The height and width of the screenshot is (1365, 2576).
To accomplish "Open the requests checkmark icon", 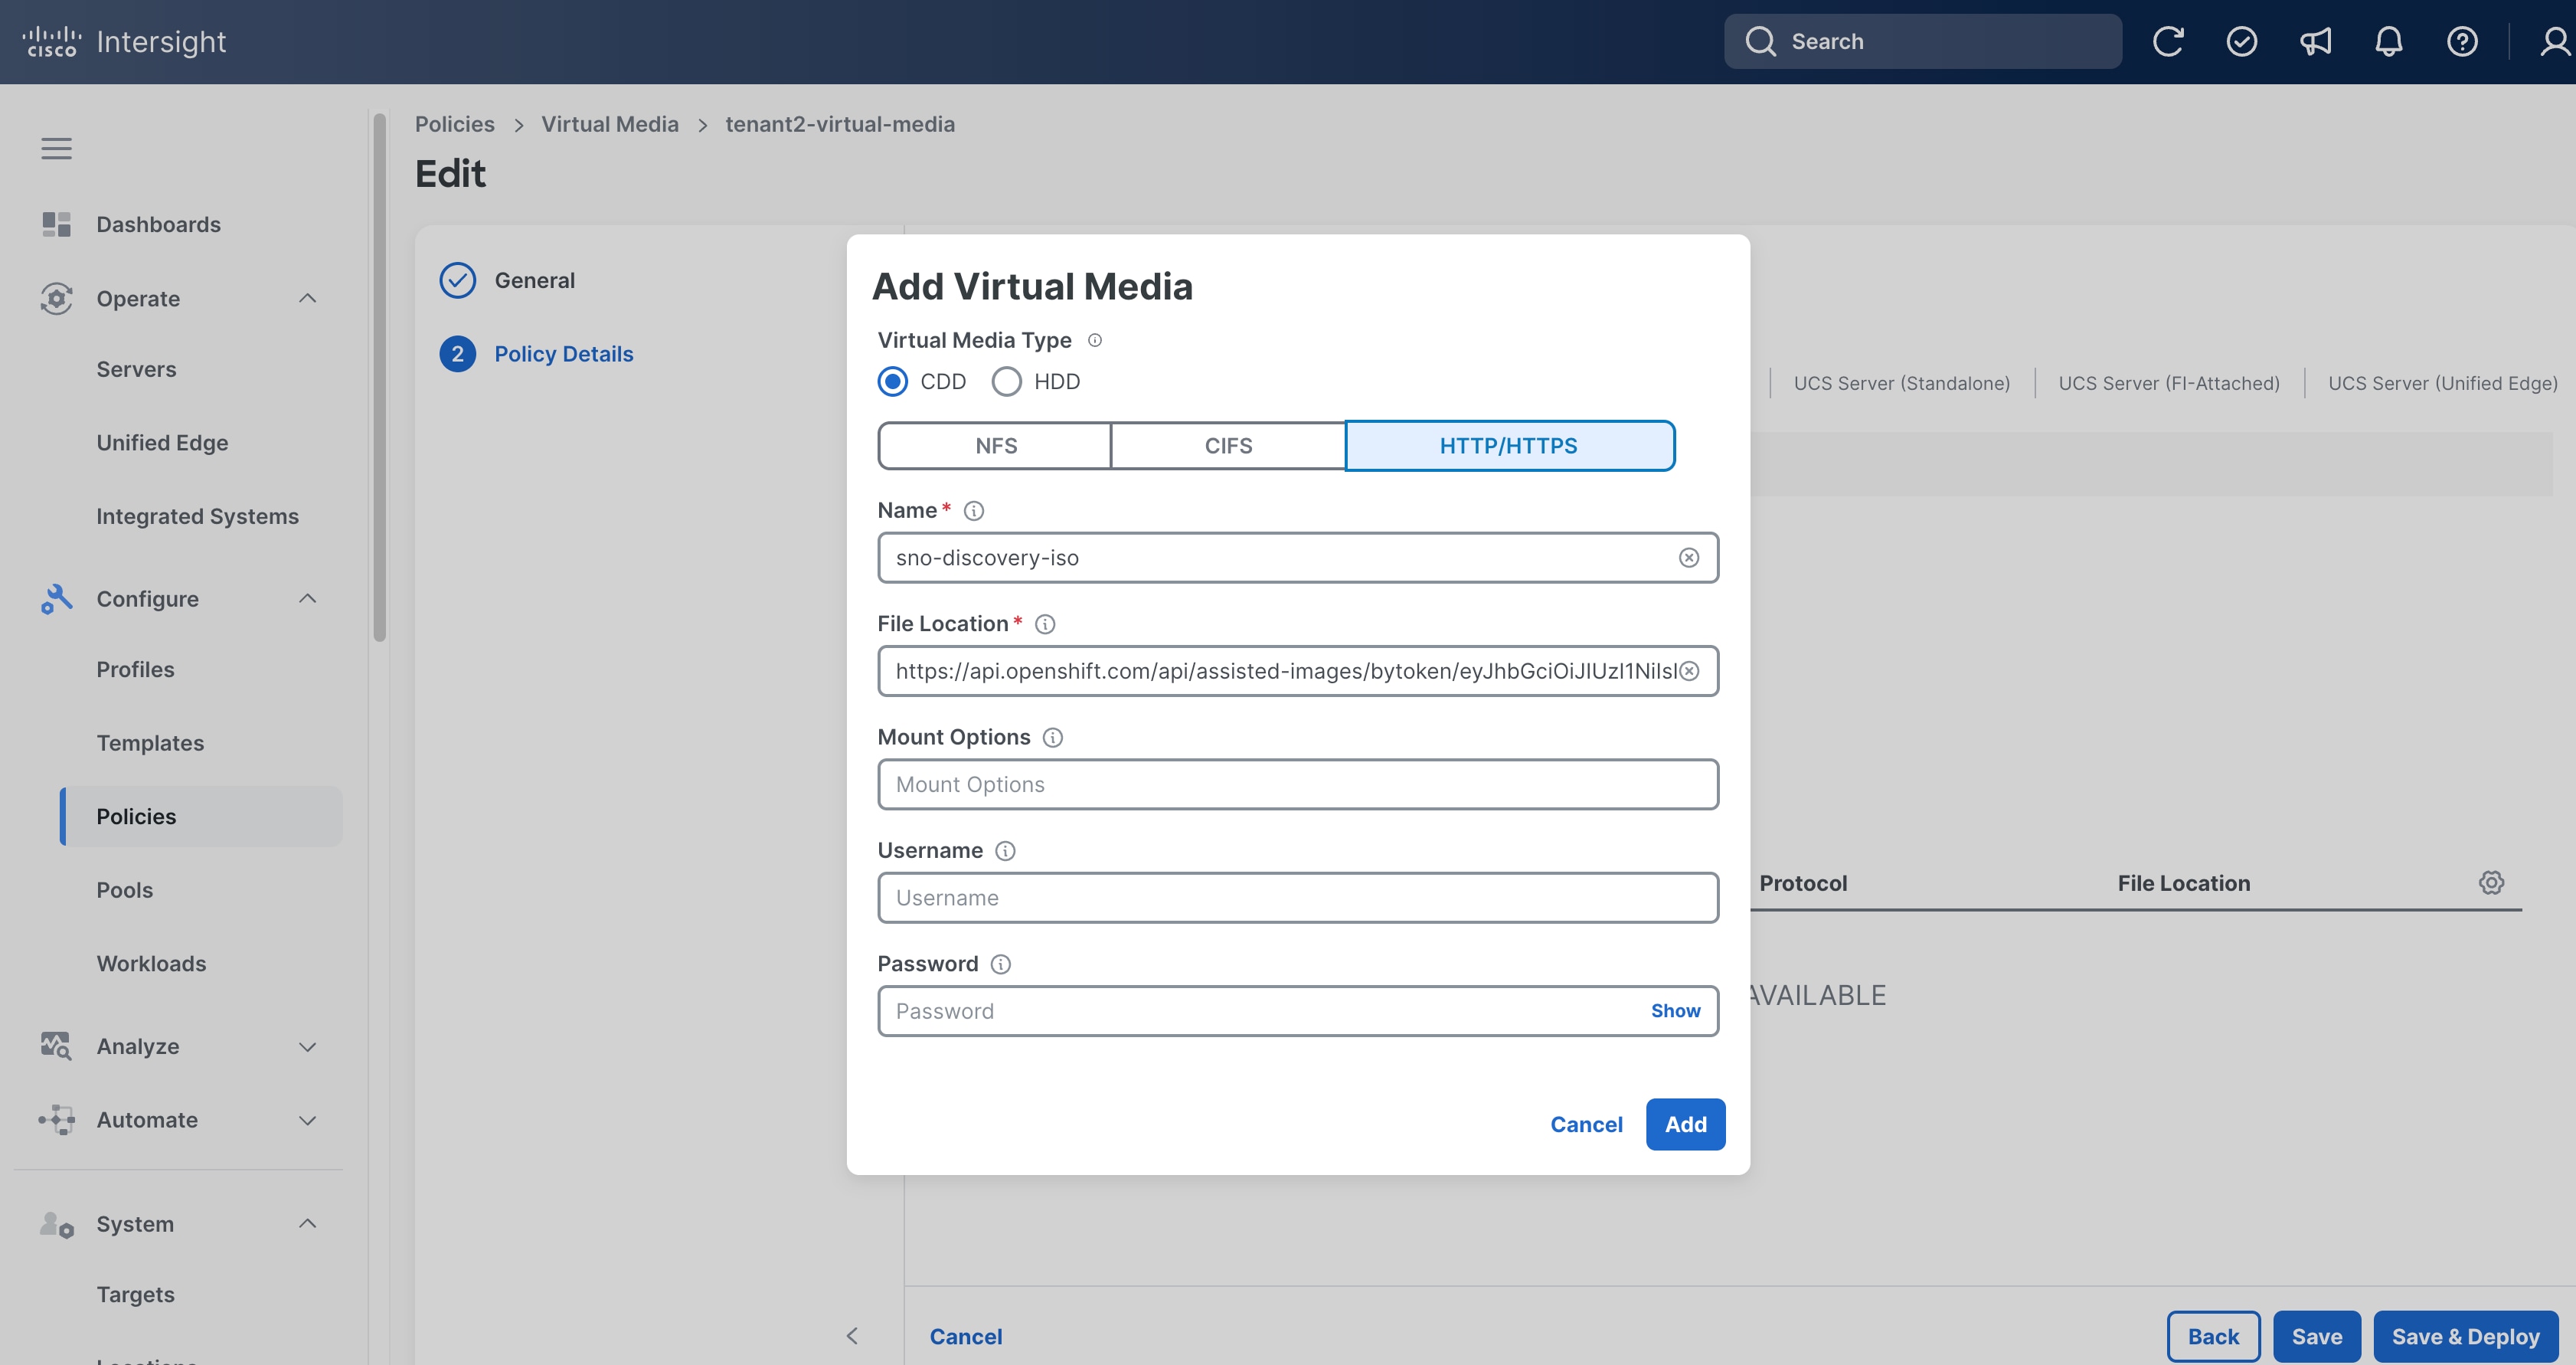I will coord(2242,41).
